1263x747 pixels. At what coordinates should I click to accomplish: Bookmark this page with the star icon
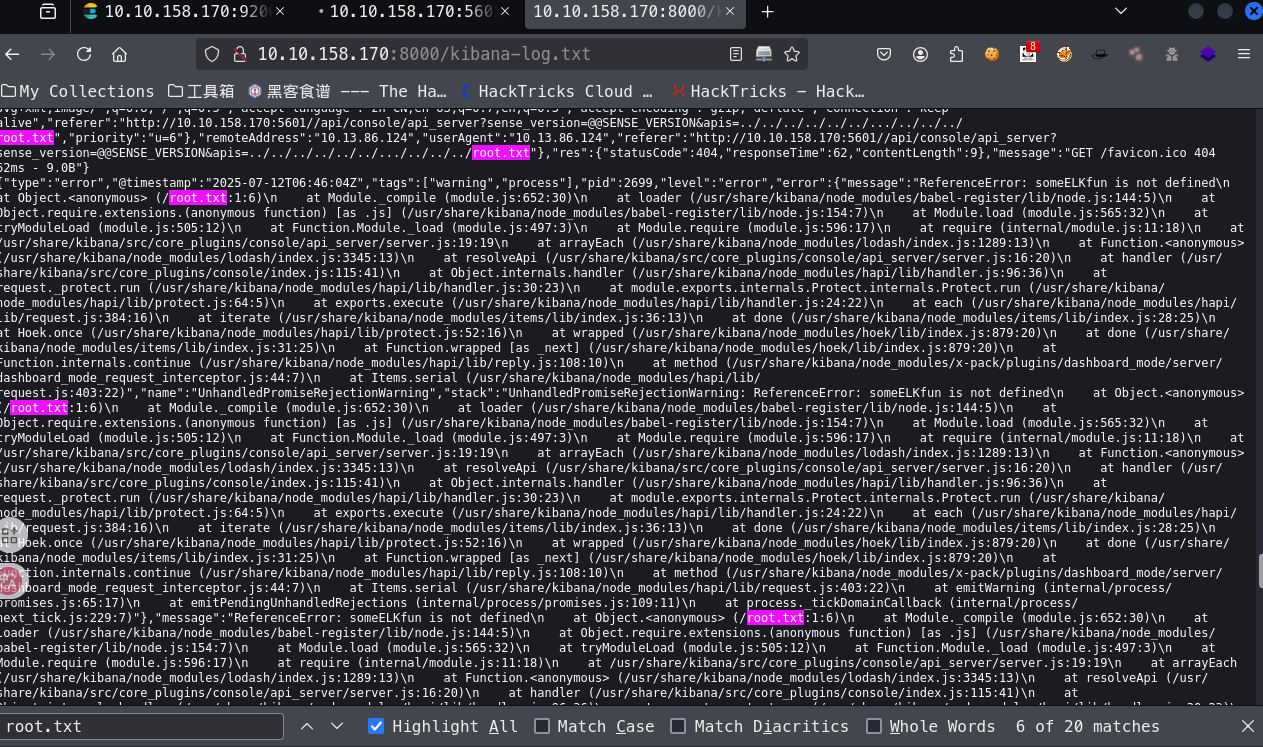coord(792,54)
